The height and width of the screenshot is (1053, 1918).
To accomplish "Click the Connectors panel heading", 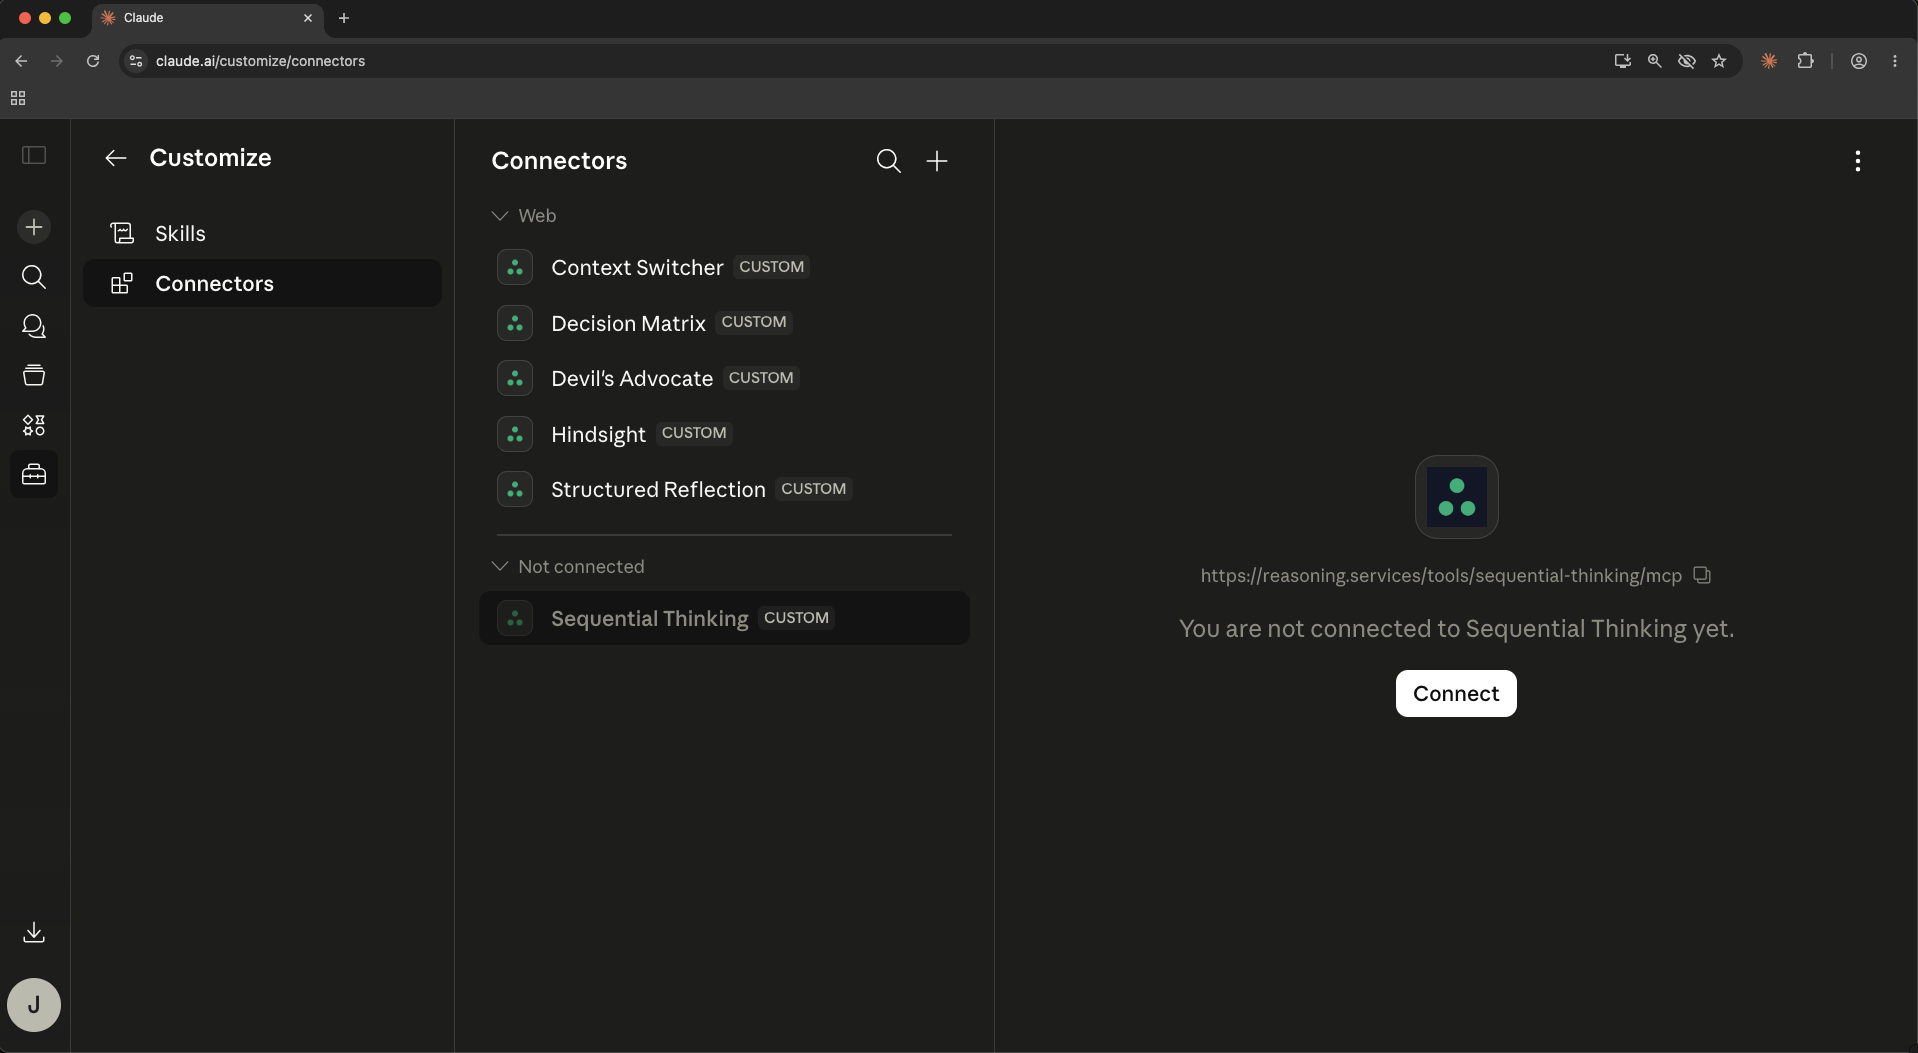I will click(x=559, y=161).
